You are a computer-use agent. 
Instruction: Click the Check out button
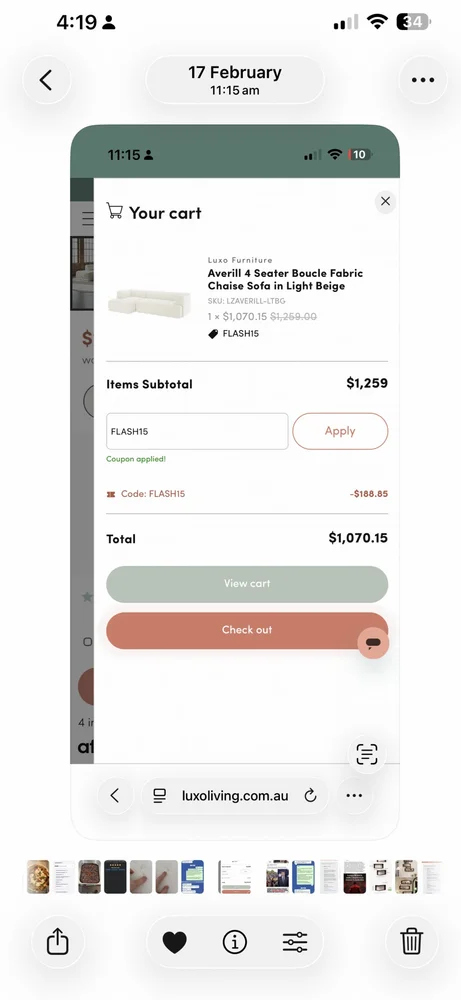pyautogui.click(x=247, y=630)
